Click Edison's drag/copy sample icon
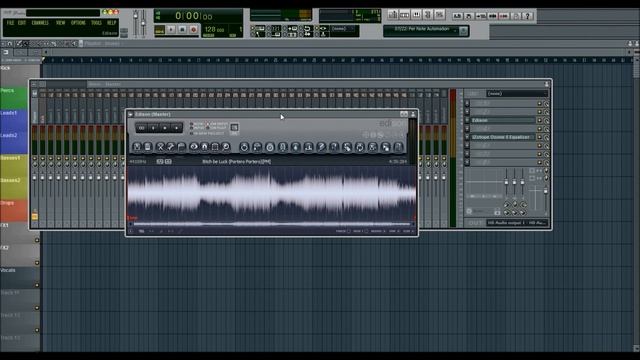Screen dimensions: 640x360 (385, 147)
